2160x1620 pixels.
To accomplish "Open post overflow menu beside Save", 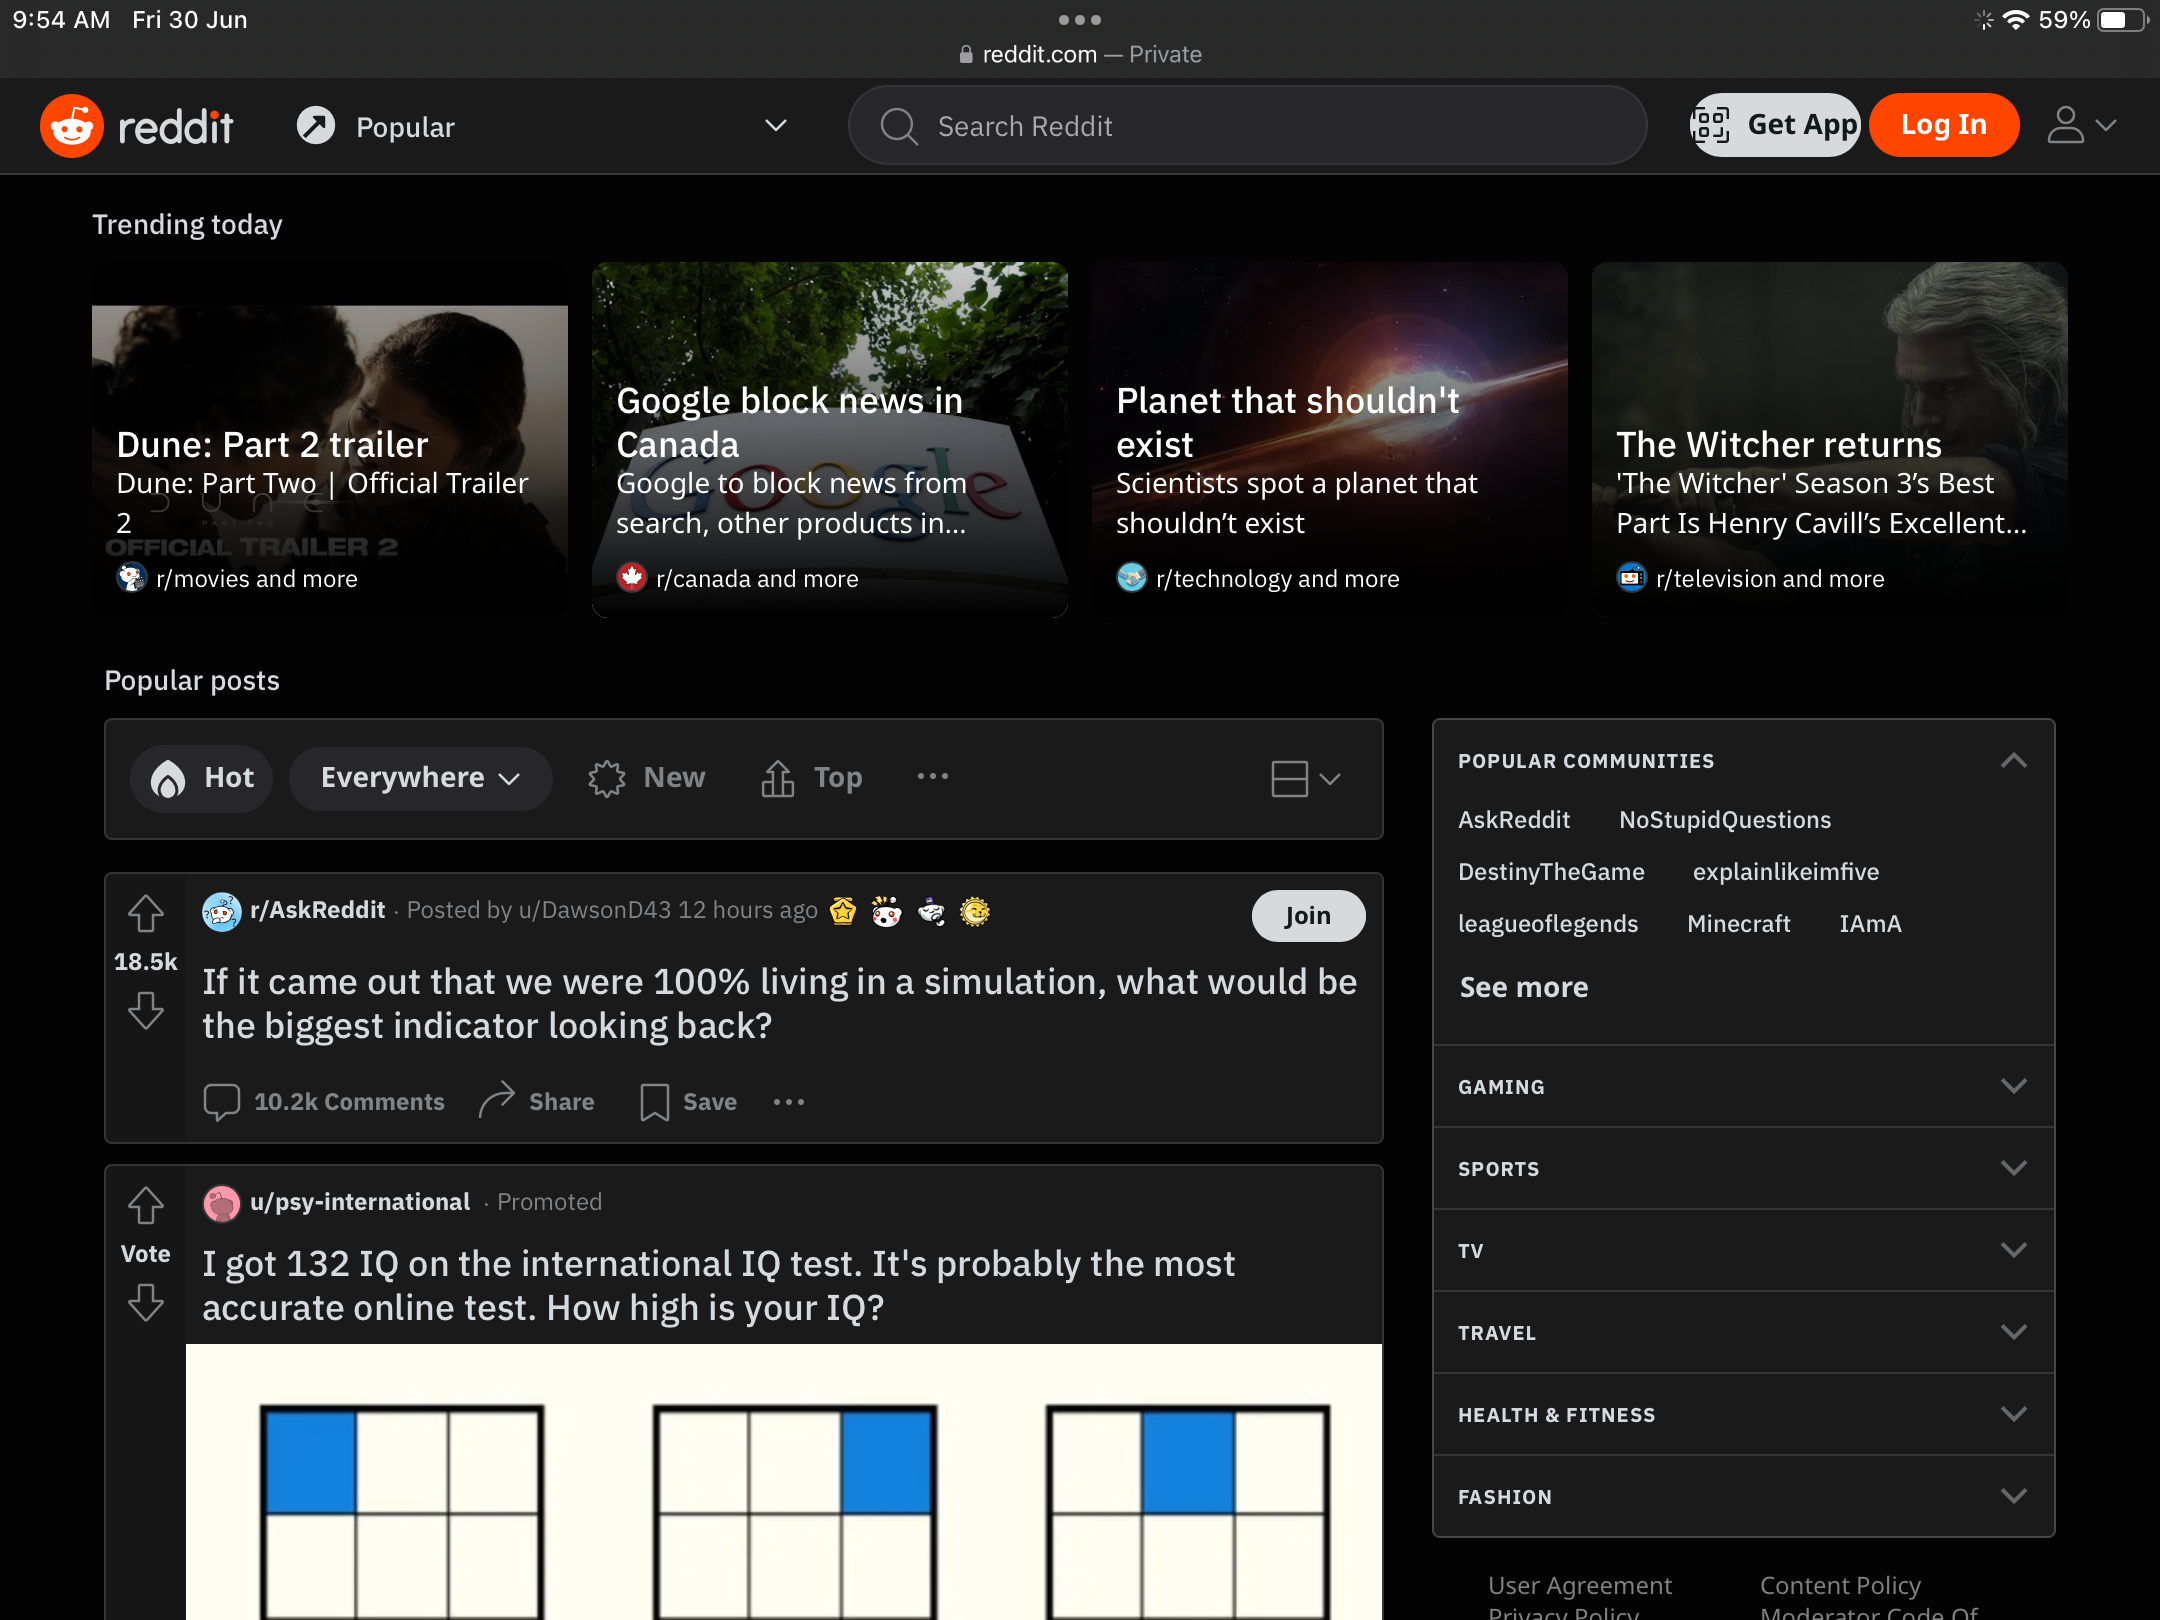I will [789, 1102].
